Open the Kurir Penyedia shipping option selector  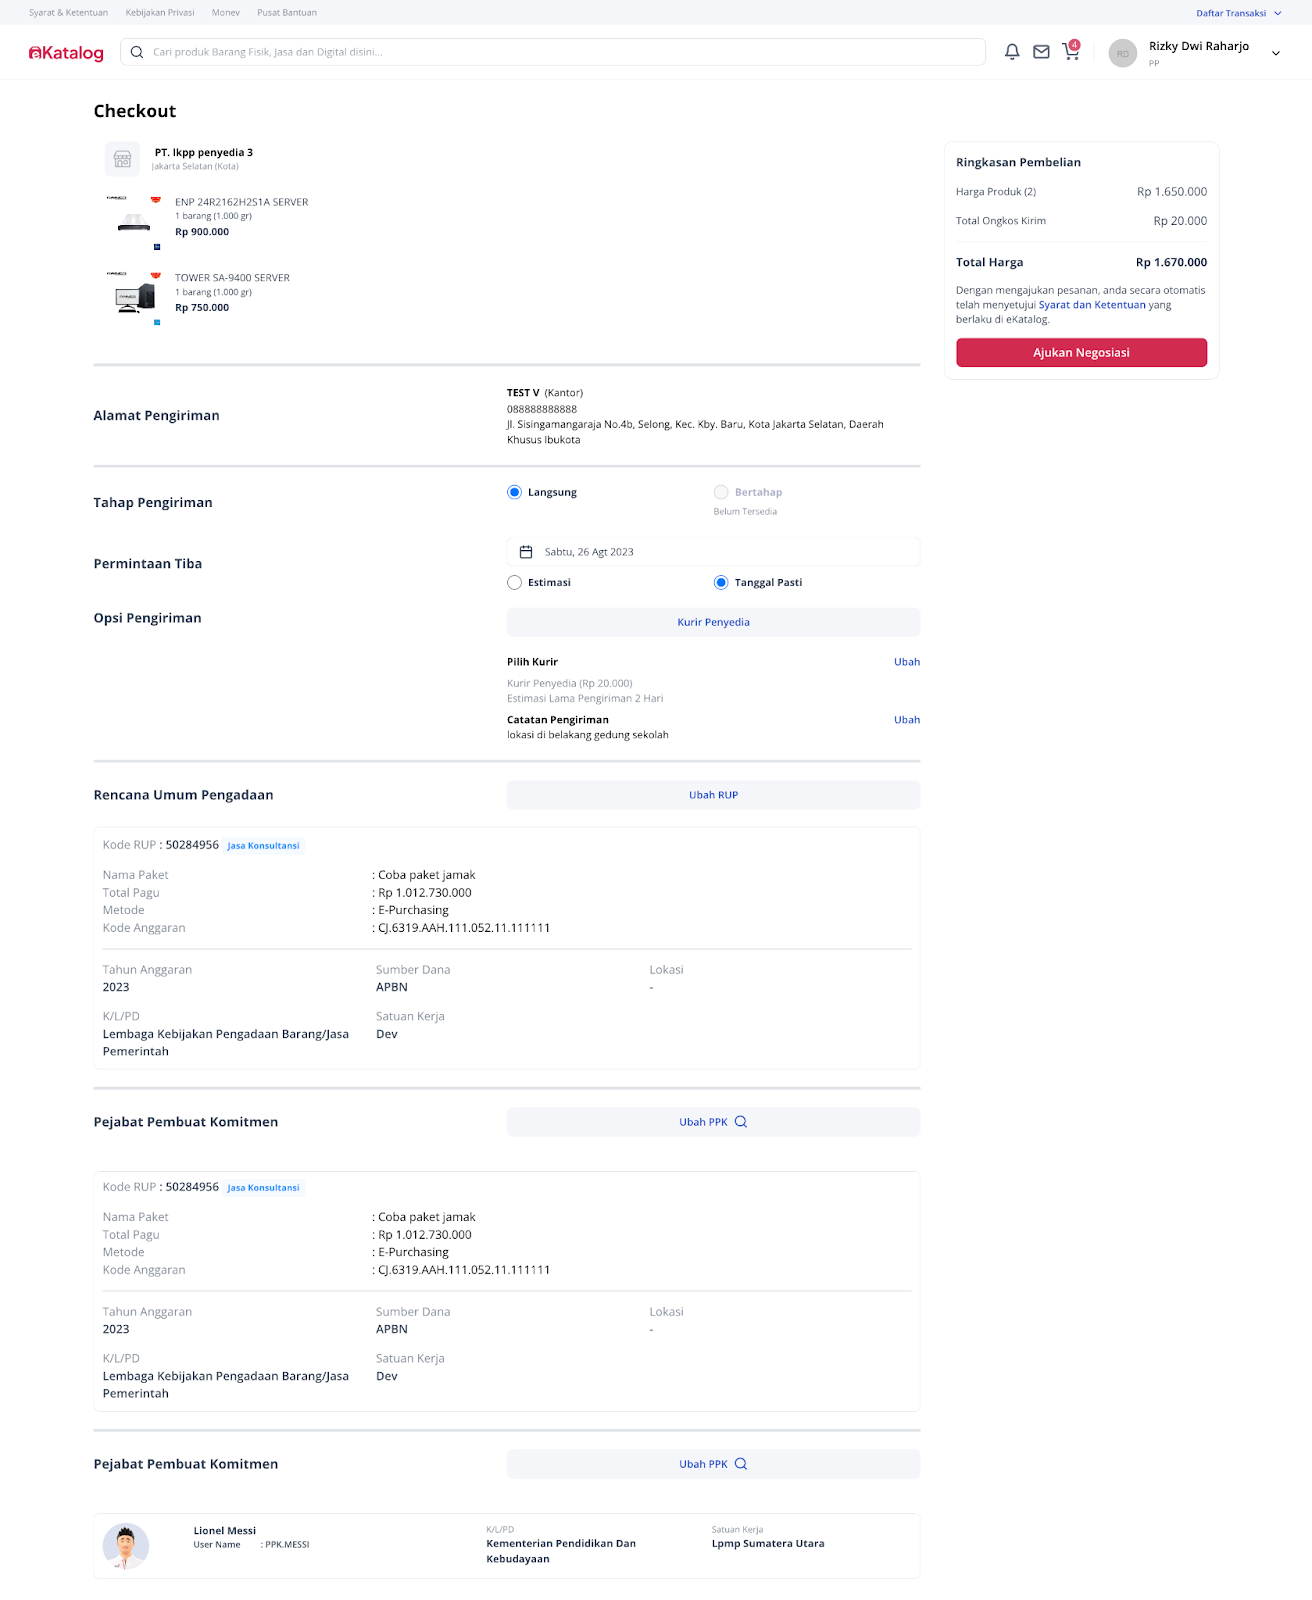[713, 622]
